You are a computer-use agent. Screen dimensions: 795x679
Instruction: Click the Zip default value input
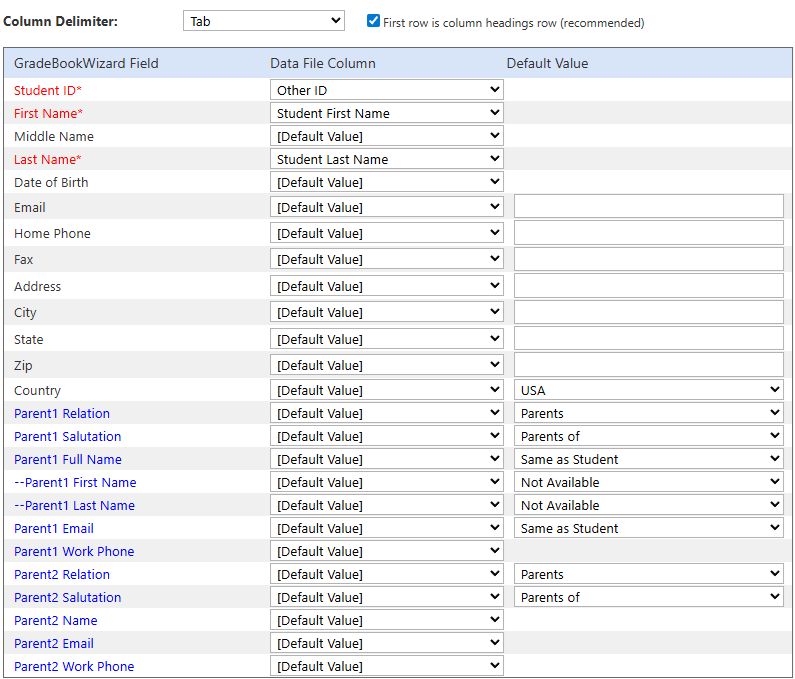(648, 365)
